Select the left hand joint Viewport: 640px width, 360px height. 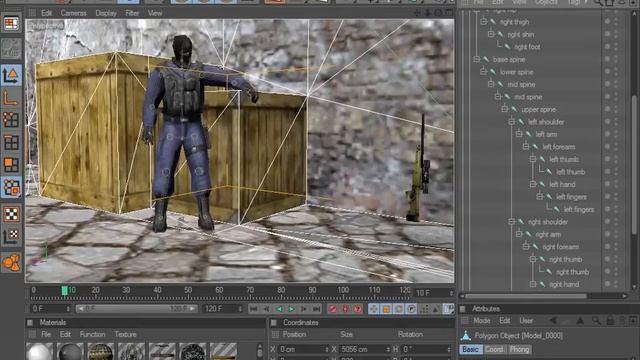(x=562, y=184)
